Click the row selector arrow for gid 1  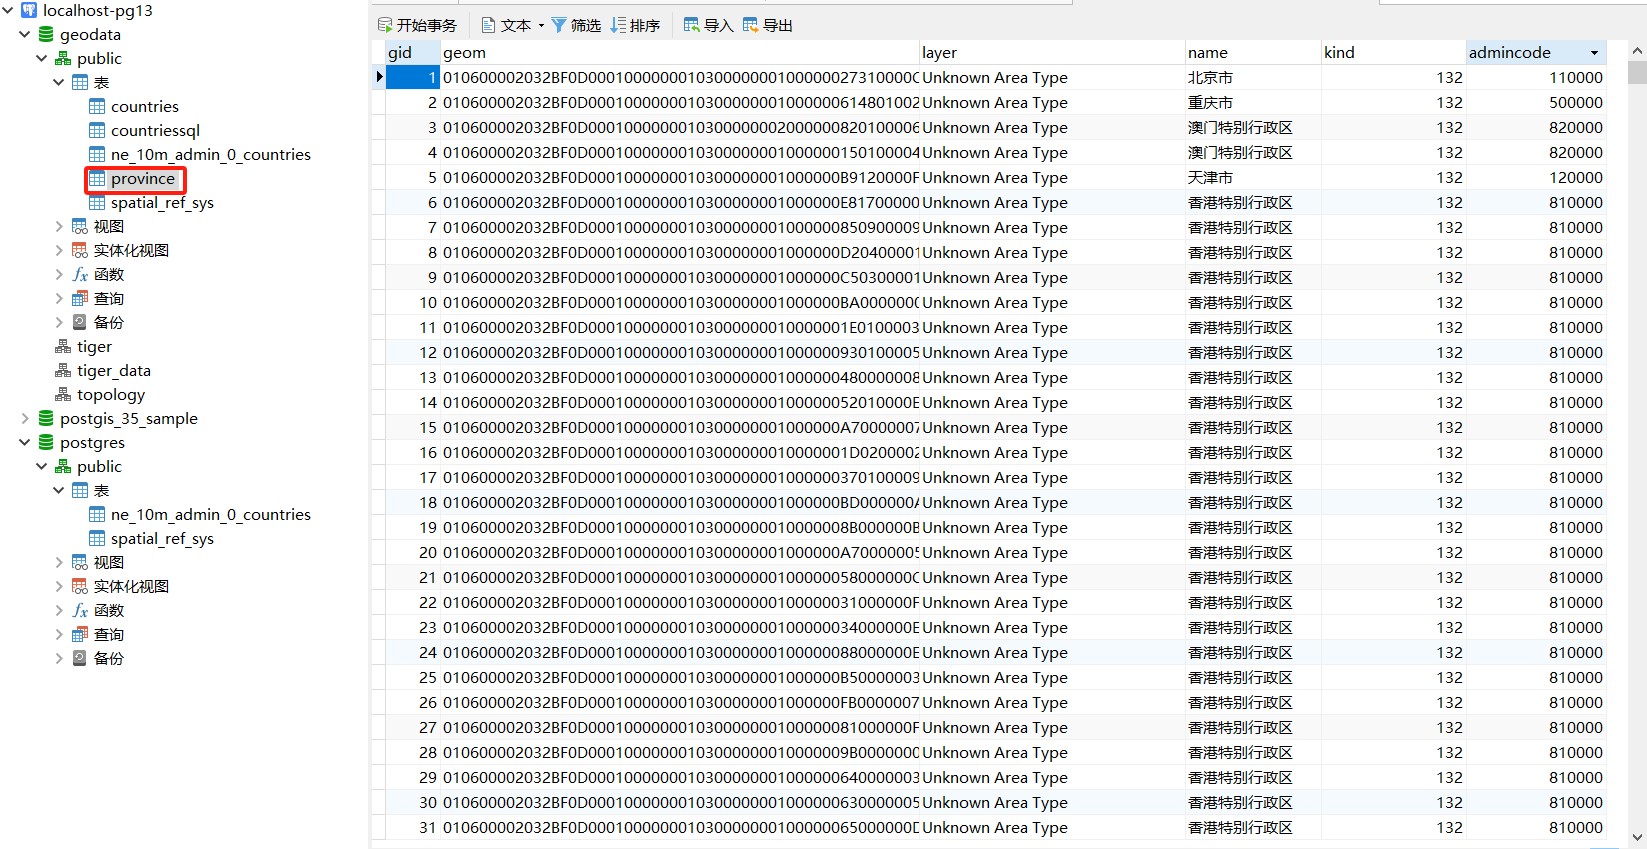point(379,77)
